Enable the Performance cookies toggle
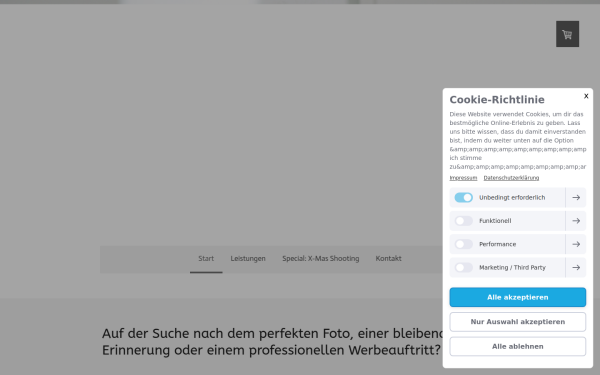This screenshot has height=375, width=600. pyautogui.click(x=463, y=244)
